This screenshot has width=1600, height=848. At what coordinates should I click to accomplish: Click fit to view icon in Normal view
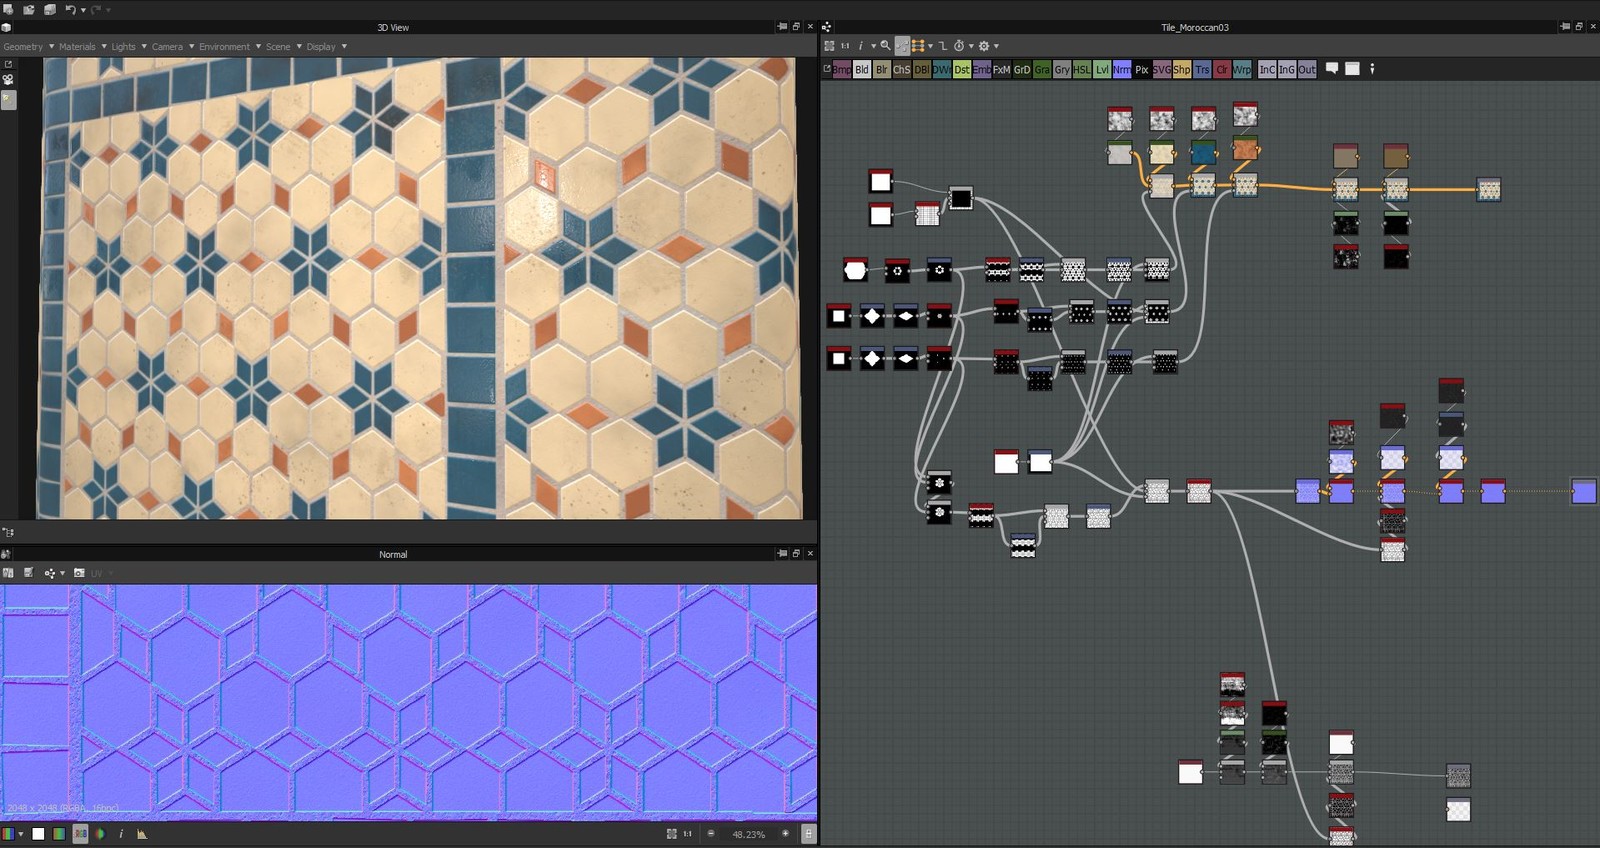point(671,834)
